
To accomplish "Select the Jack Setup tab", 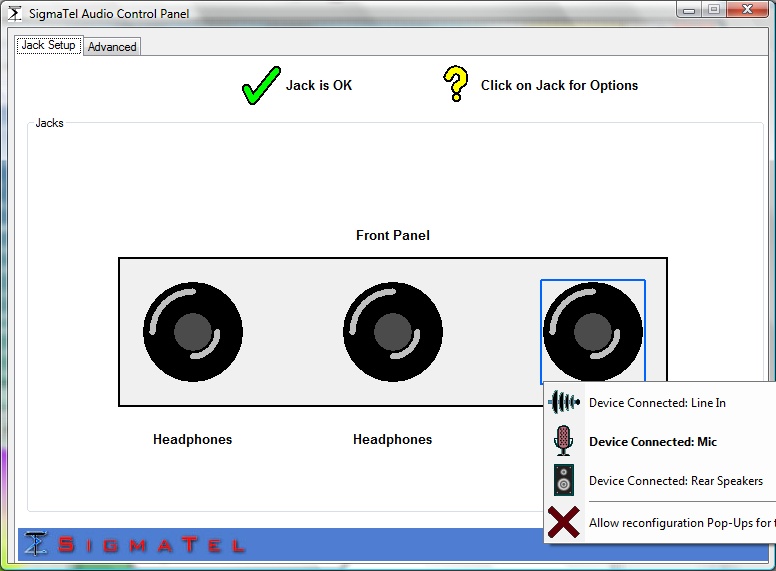I will [x=48, y=45].
